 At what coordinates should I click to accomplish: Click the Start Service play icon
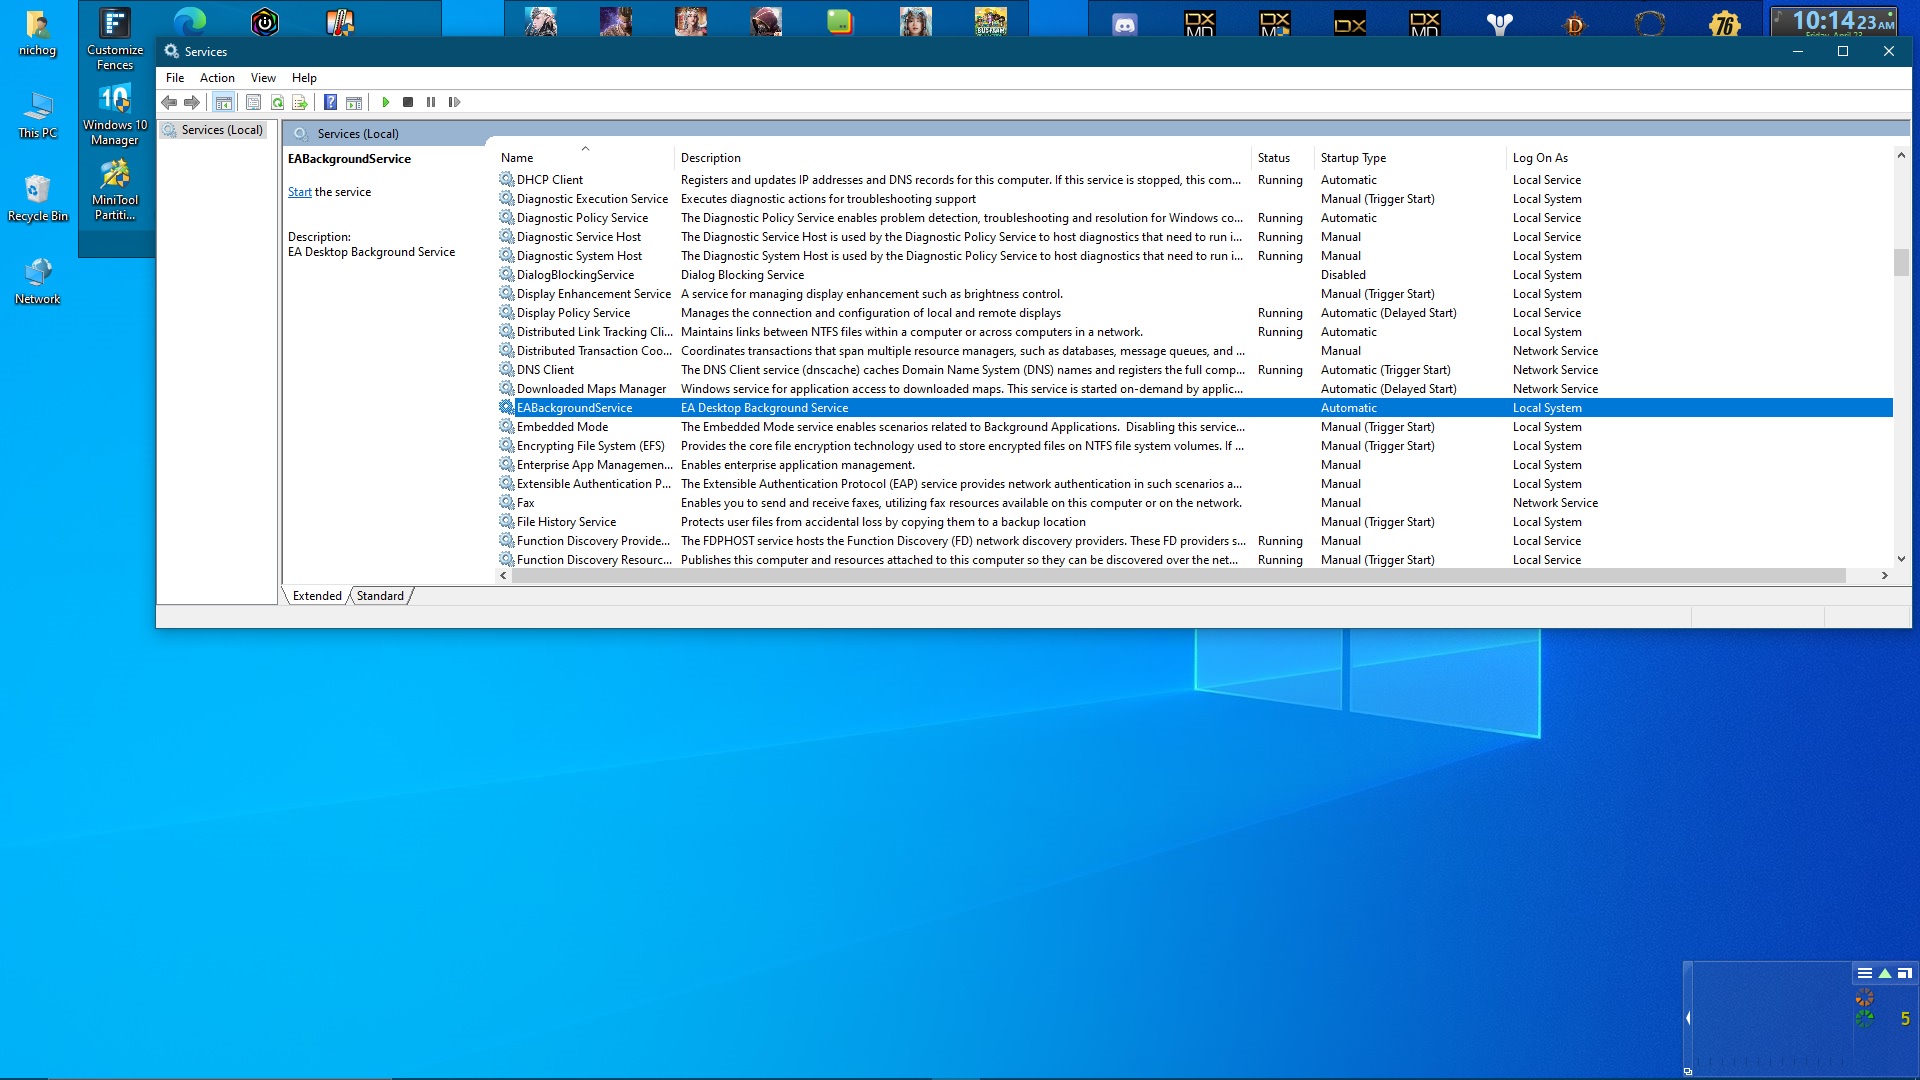click(x=385, y=102)
